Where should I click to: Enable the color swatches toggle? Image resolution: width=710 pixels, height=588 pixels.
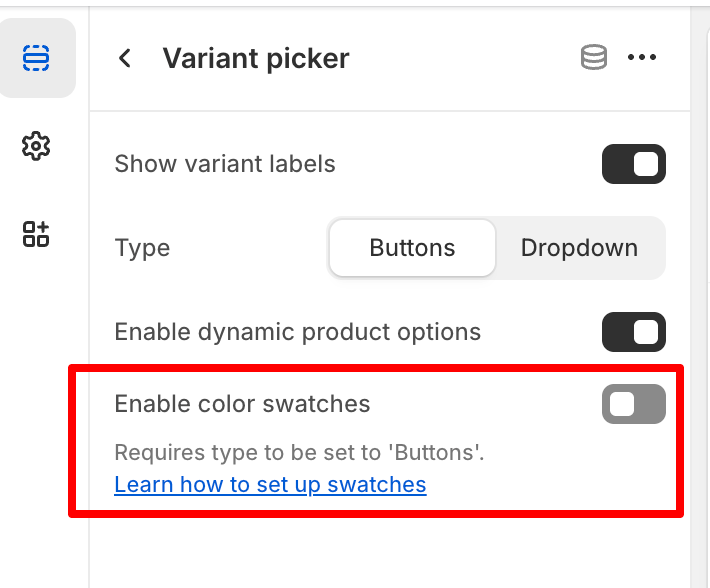(633, 404)
